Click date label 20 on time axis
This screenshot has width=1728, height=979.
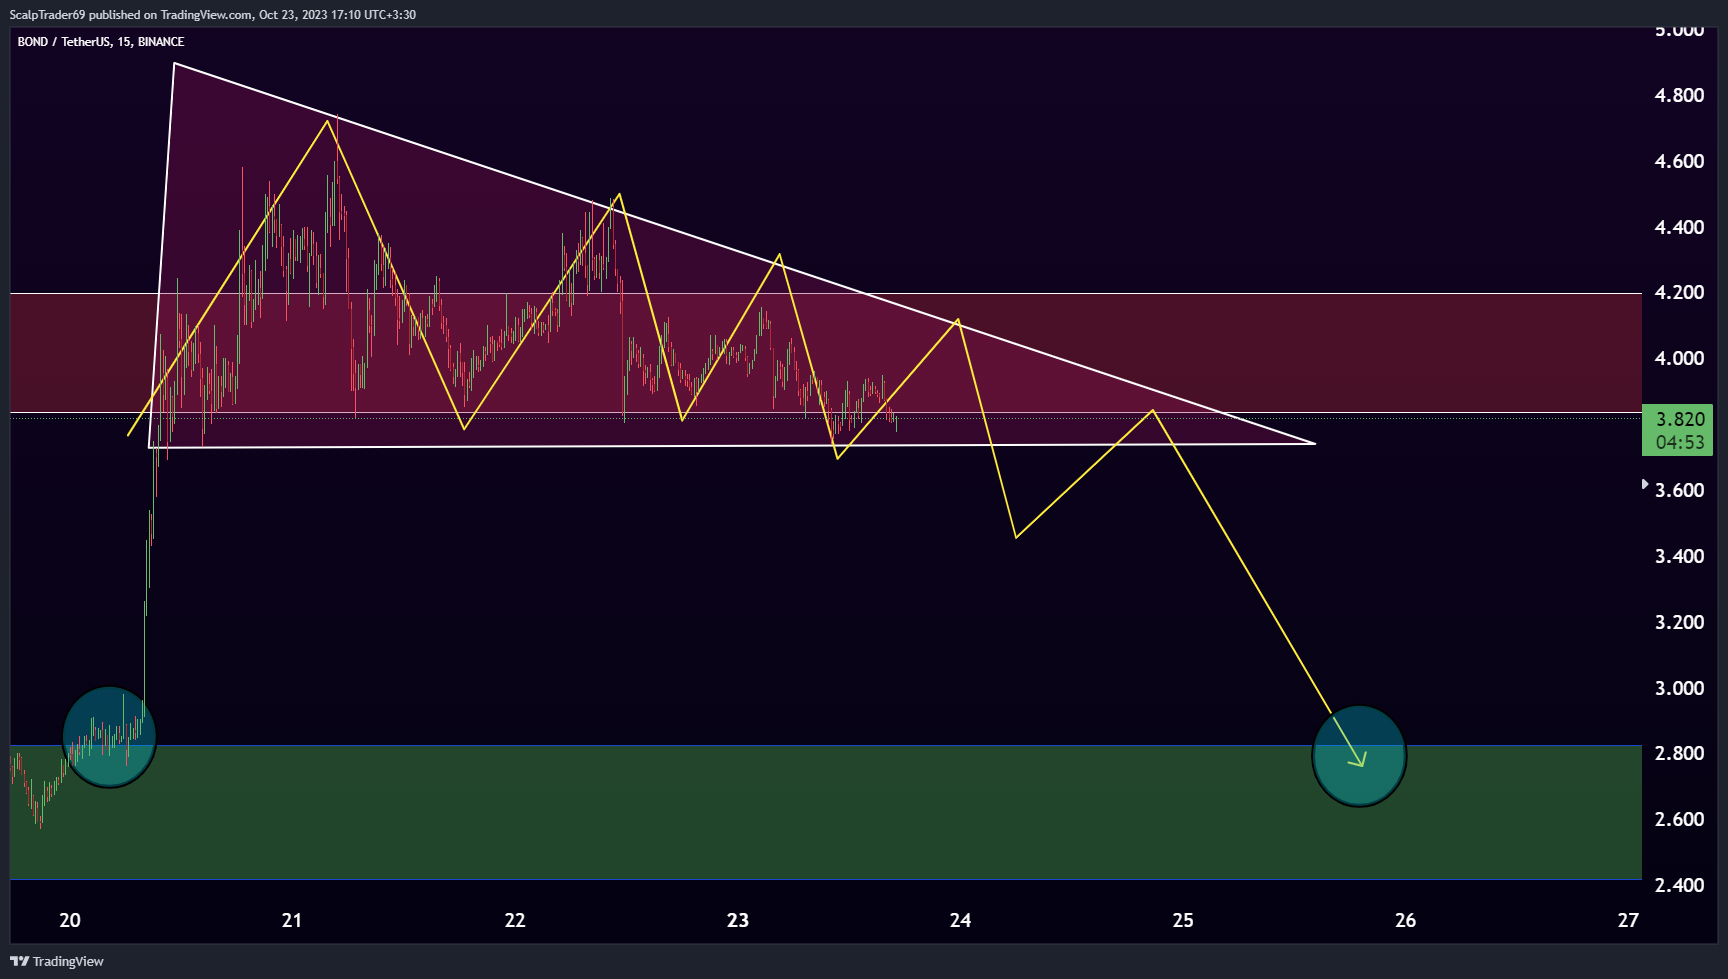point(70,920)
